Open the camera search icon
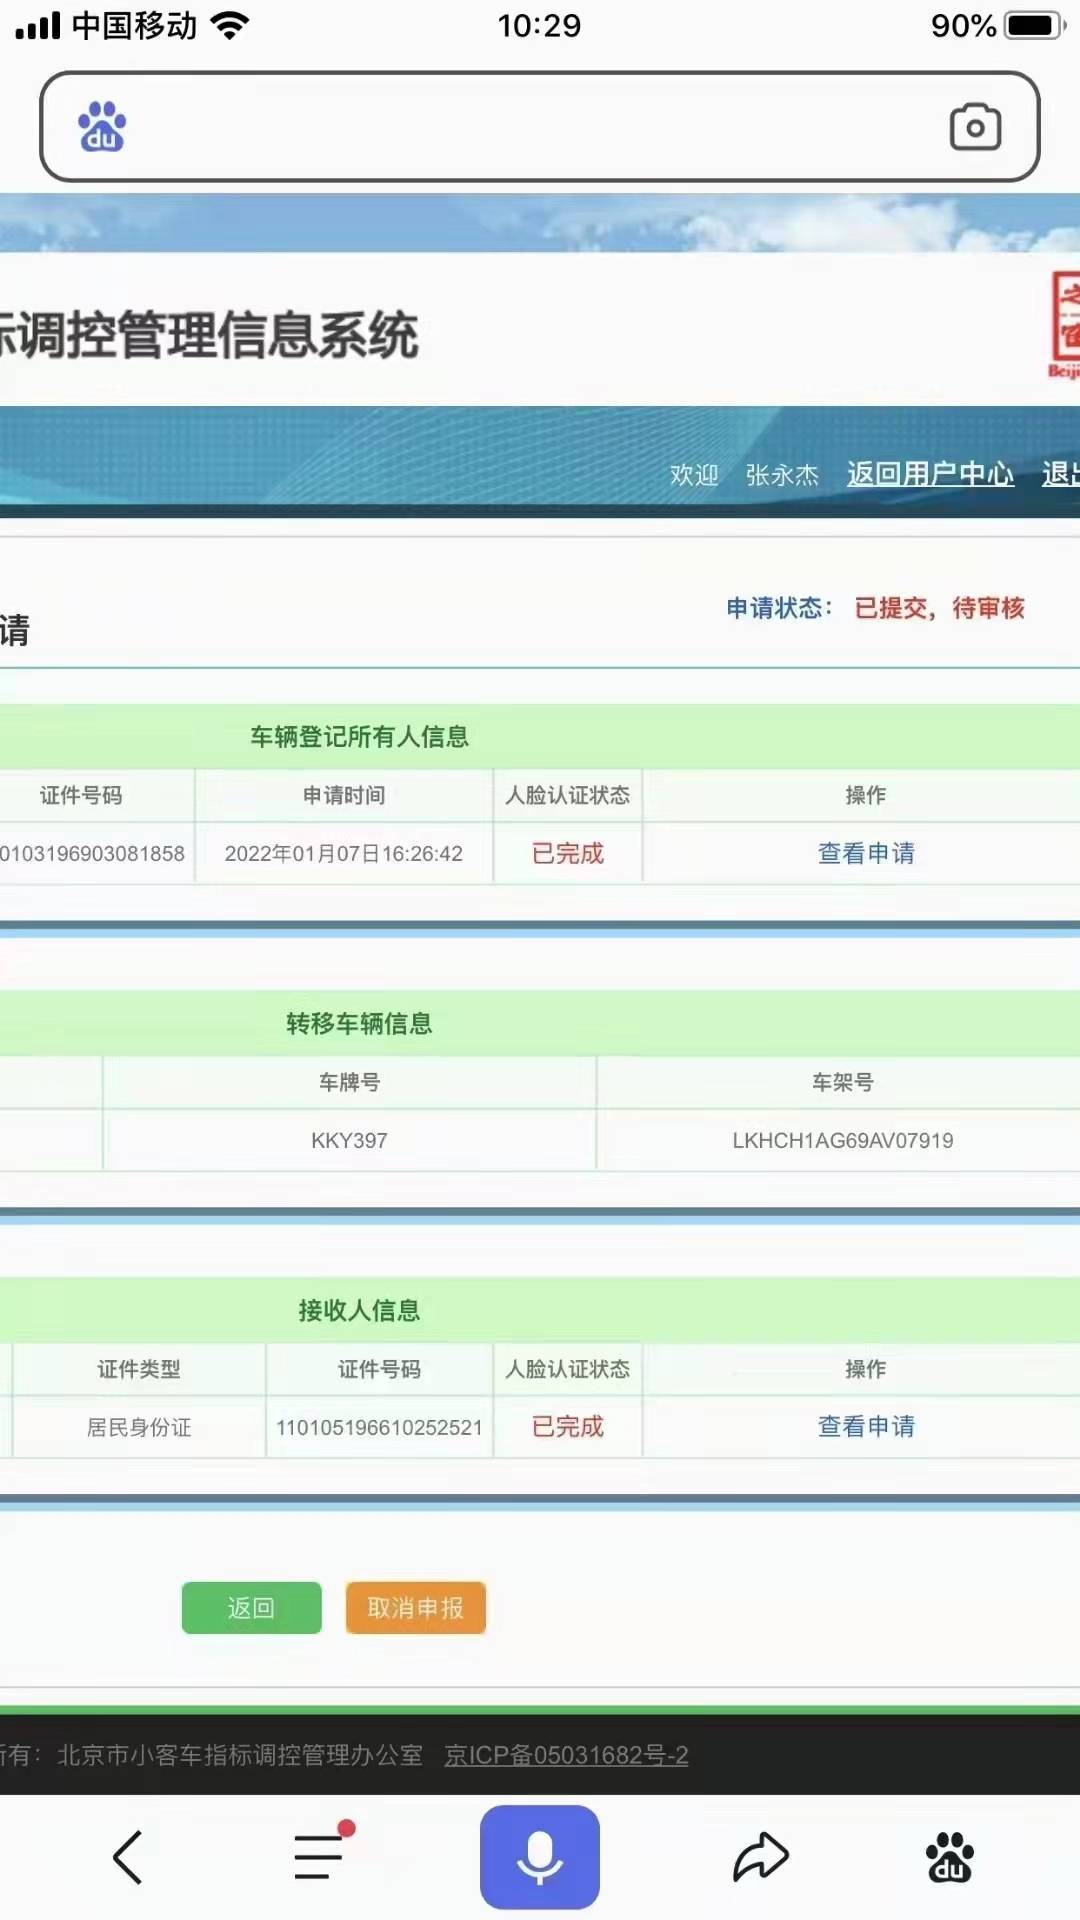 [x=975, y=127]
